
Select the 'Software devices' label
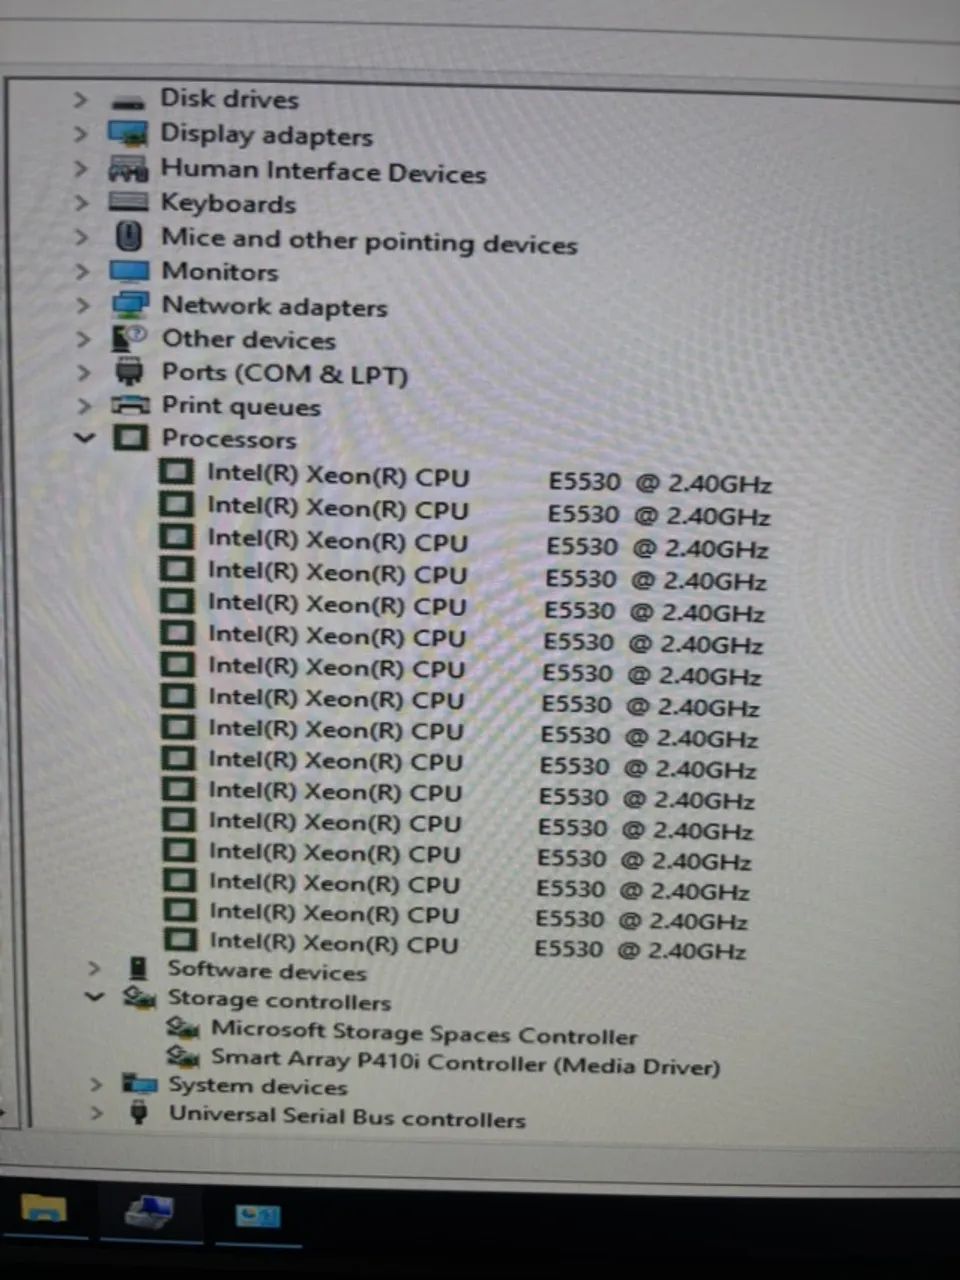[x=267, y=970]
